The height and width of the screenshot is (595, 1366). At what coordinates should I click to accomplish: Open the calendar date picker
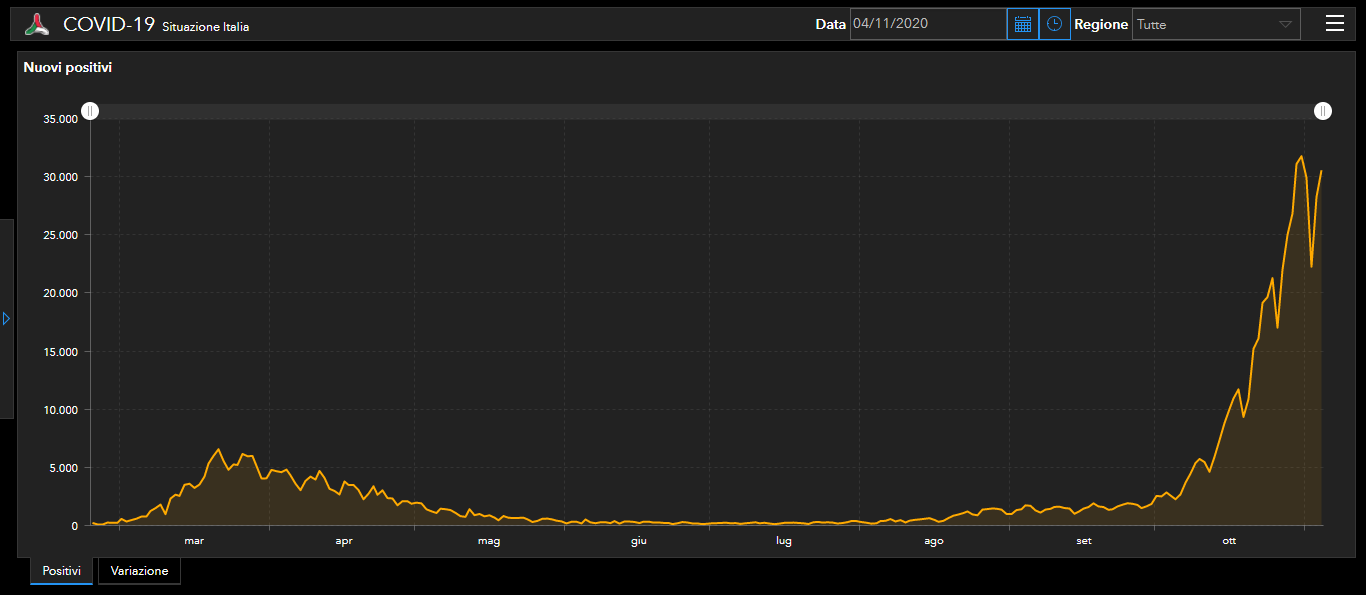click(x=1022, y=24)
